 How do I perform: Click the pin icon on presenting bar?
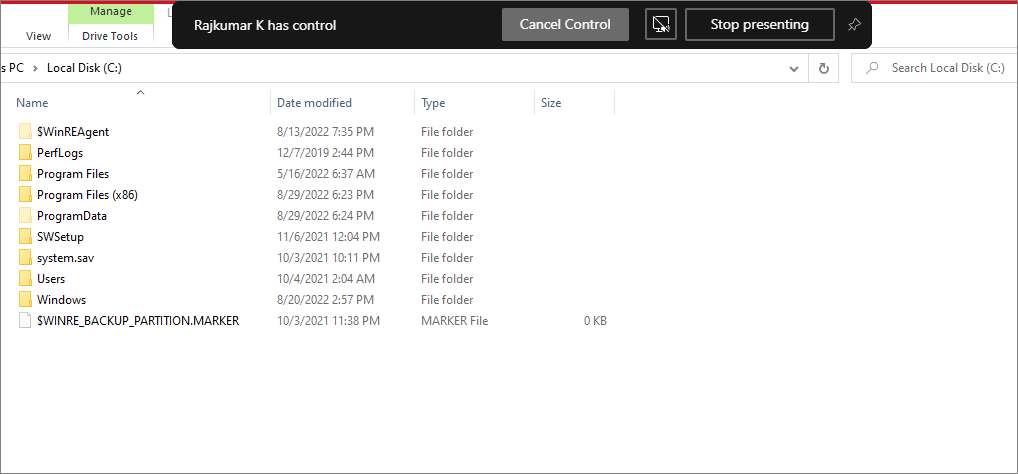[853, 25]
